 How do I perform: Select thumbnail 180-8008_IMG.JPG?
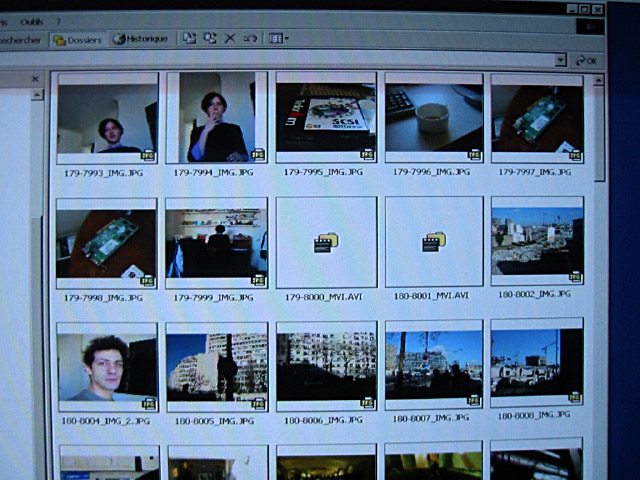(537, 362)
